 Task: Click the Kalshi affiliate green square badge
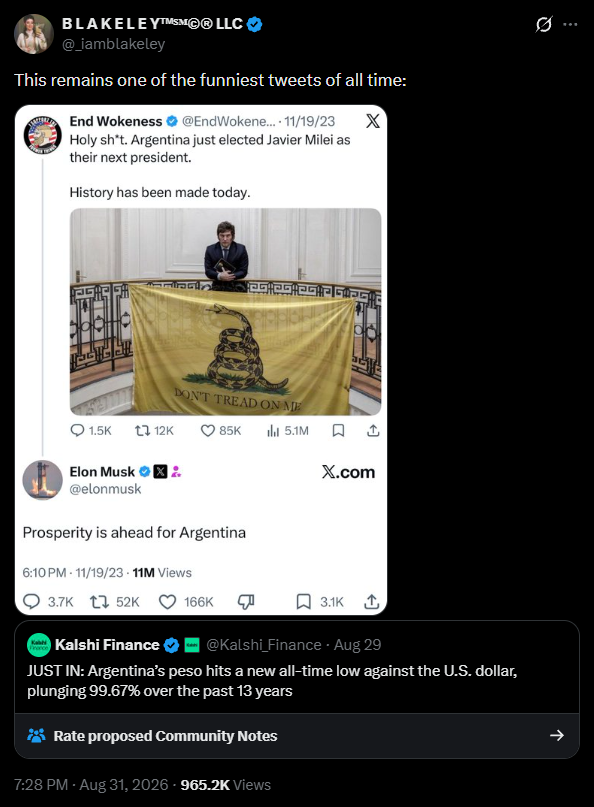(192, 645)
